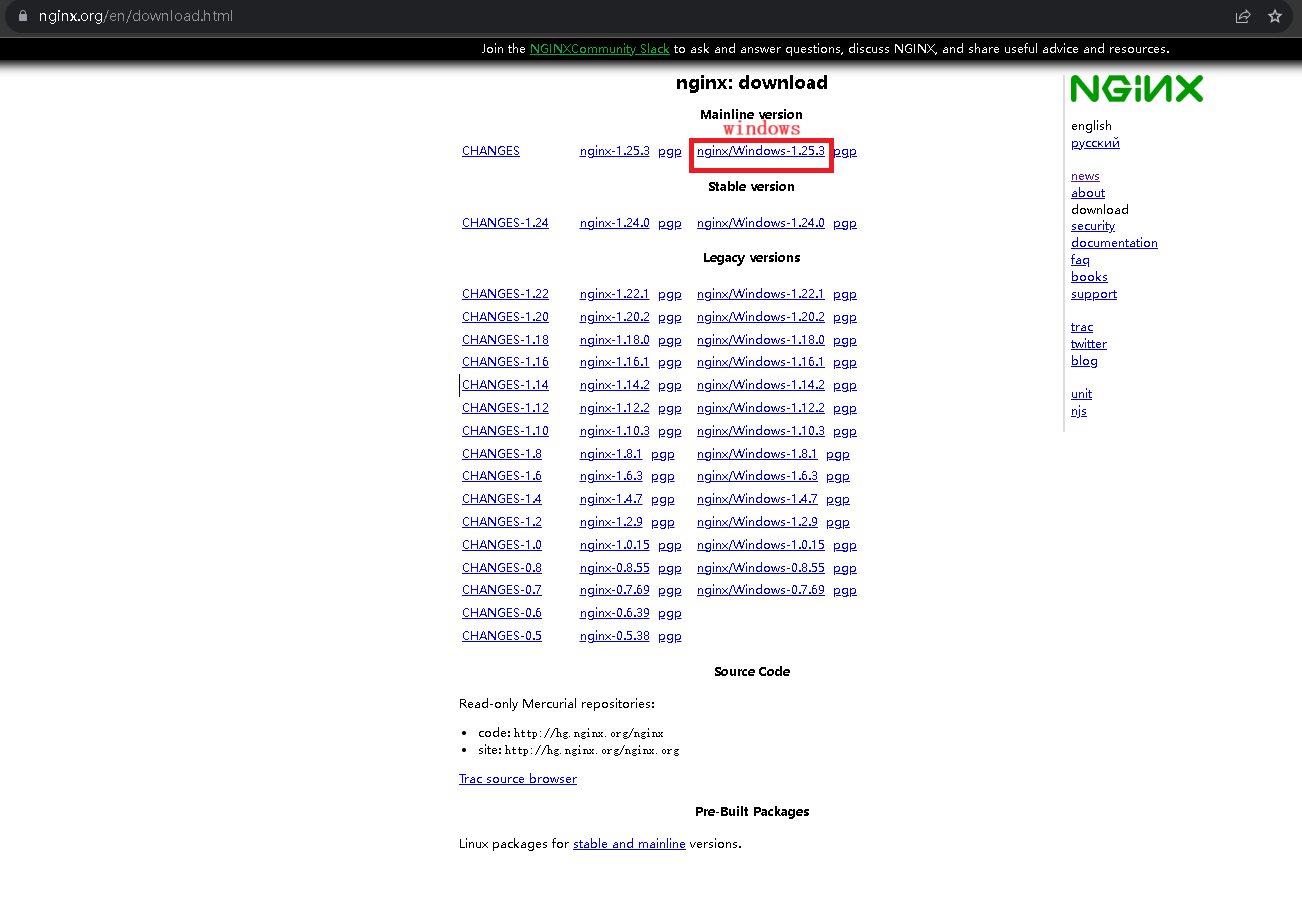Click the 'Legacy versions' heading text
The image size is (1302, 915).
(752, 258)
